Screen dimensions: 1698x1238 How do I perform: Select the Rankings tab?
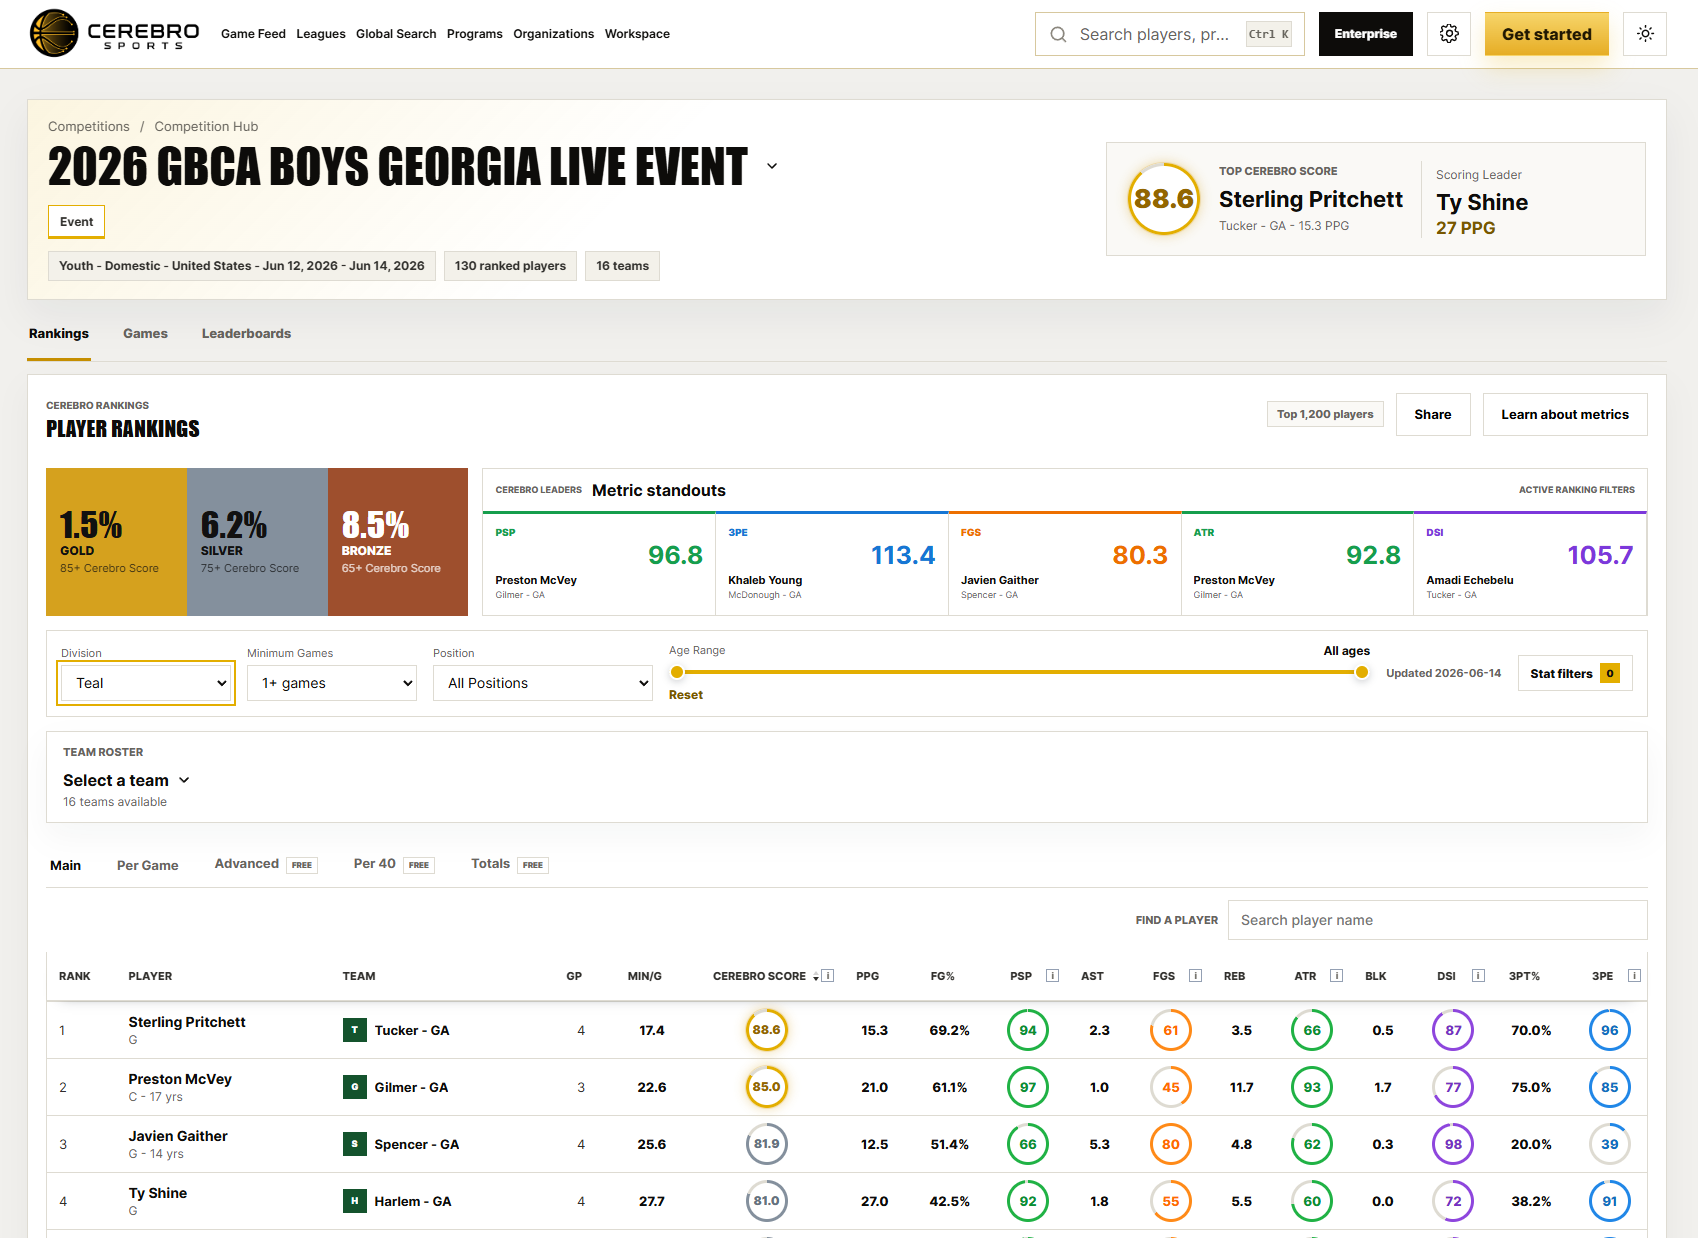pos(59,334)
